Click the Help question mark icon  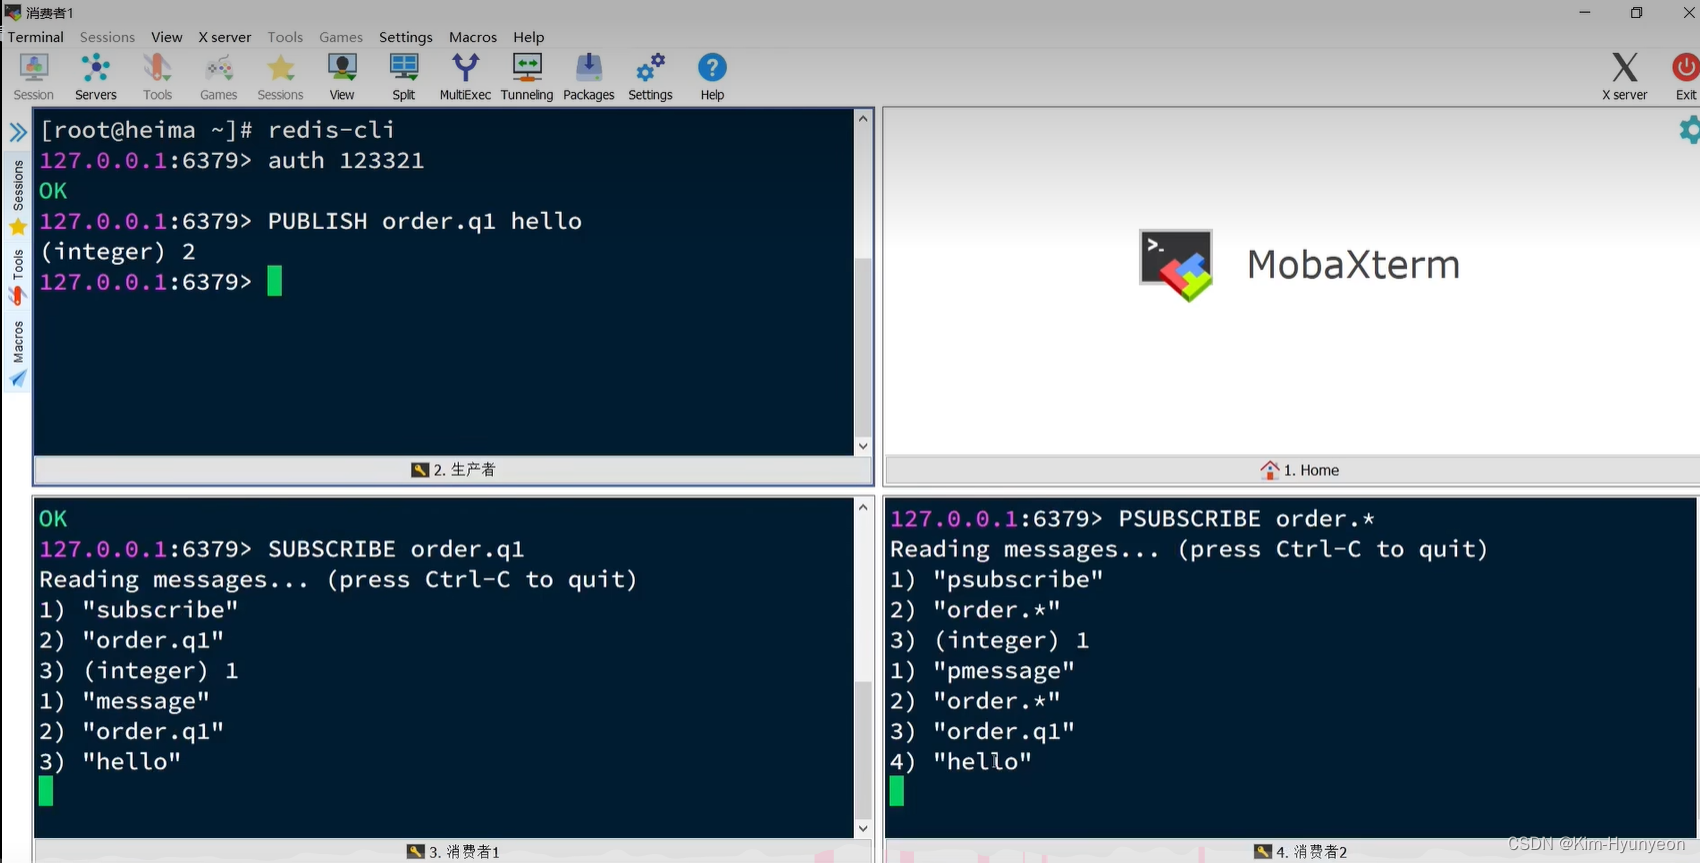[x=712, y=77]
